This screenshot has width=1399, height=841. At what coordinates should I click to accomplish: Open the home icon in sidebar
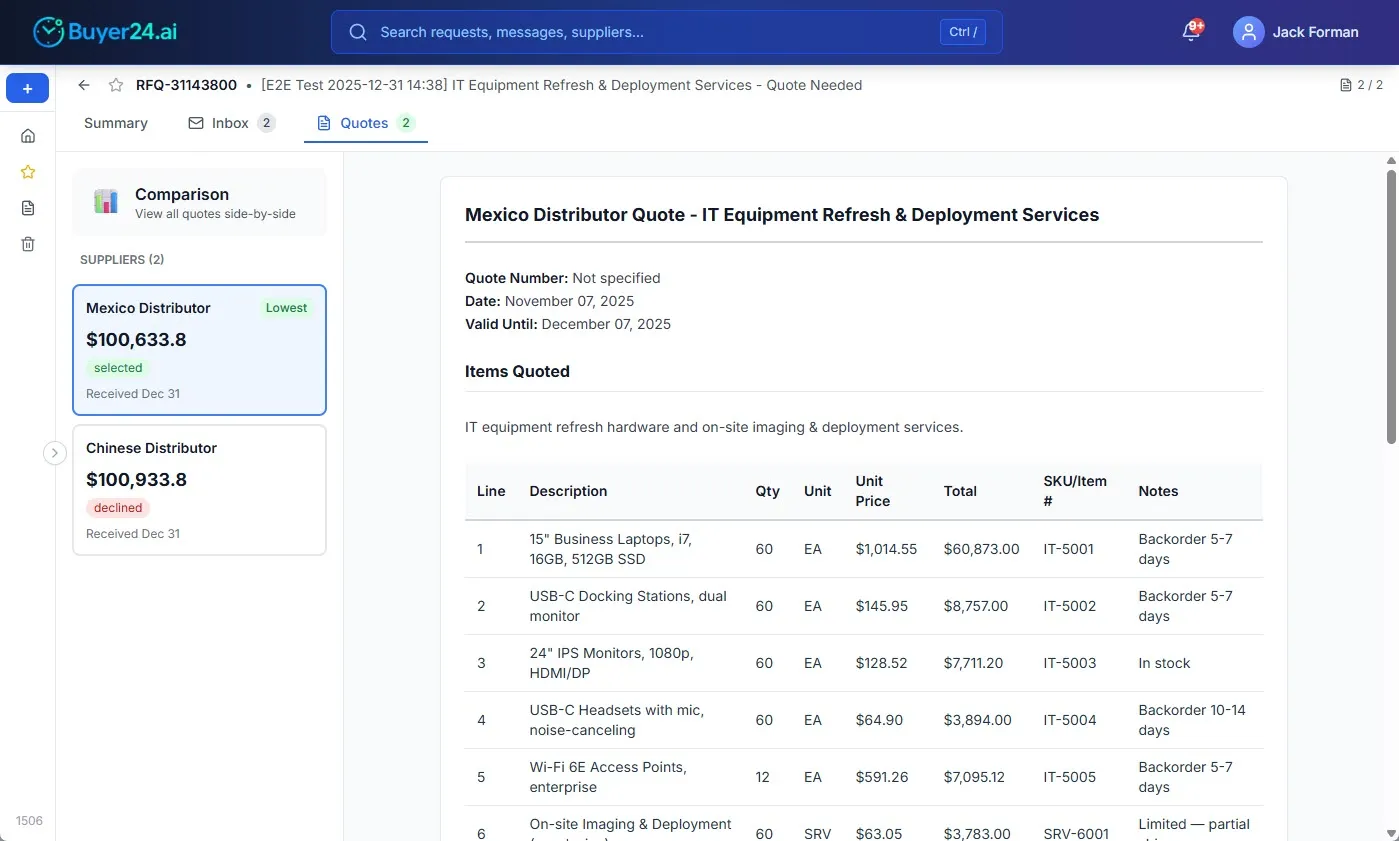coord(28,136)
